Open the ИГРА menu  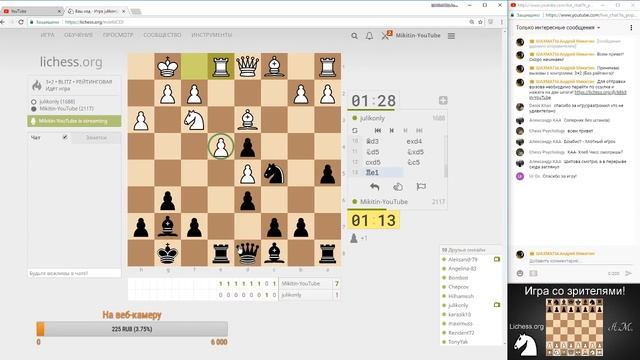tap(47, 35)
